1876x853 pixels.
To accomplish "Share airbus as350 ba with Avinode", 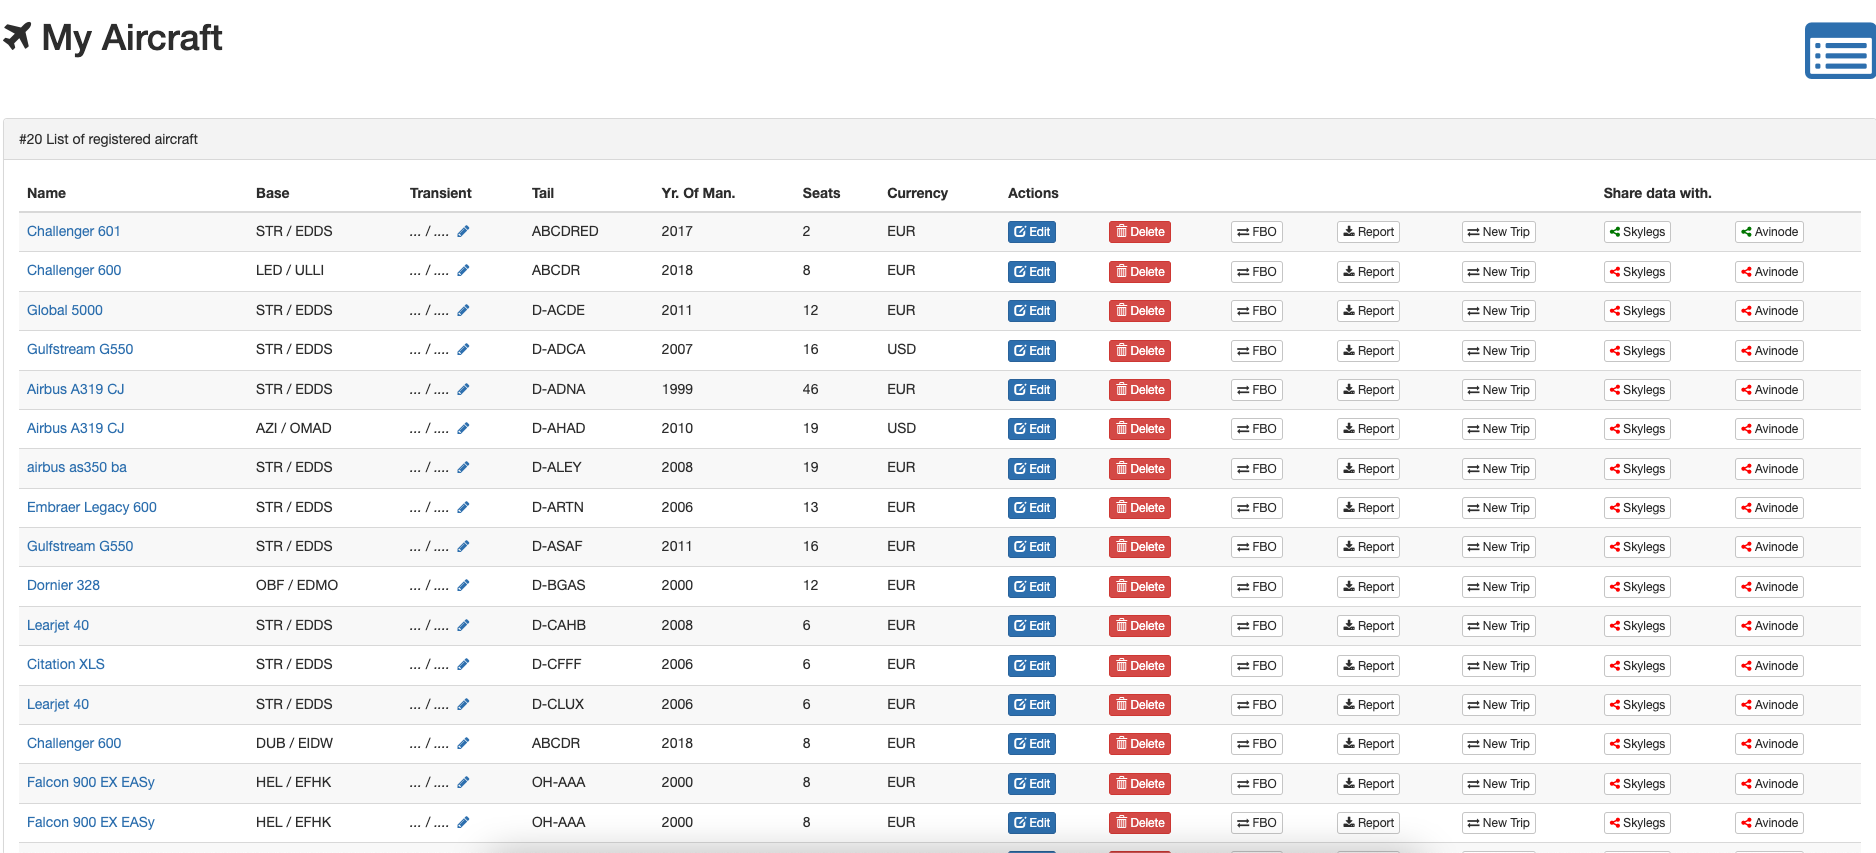I will (1768, 469).
